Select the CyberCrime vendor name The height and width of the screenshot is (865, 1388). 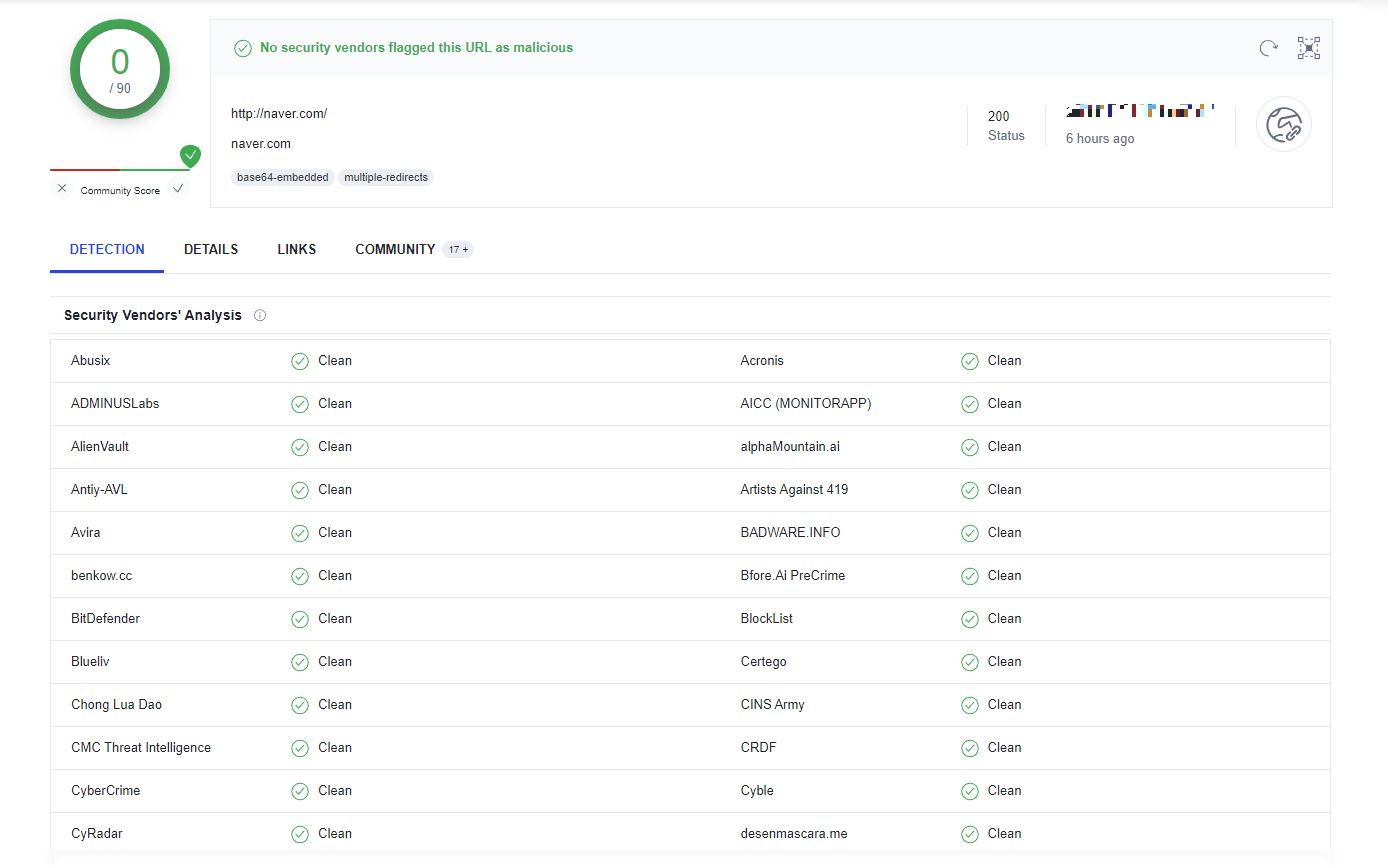click(106, 791)
